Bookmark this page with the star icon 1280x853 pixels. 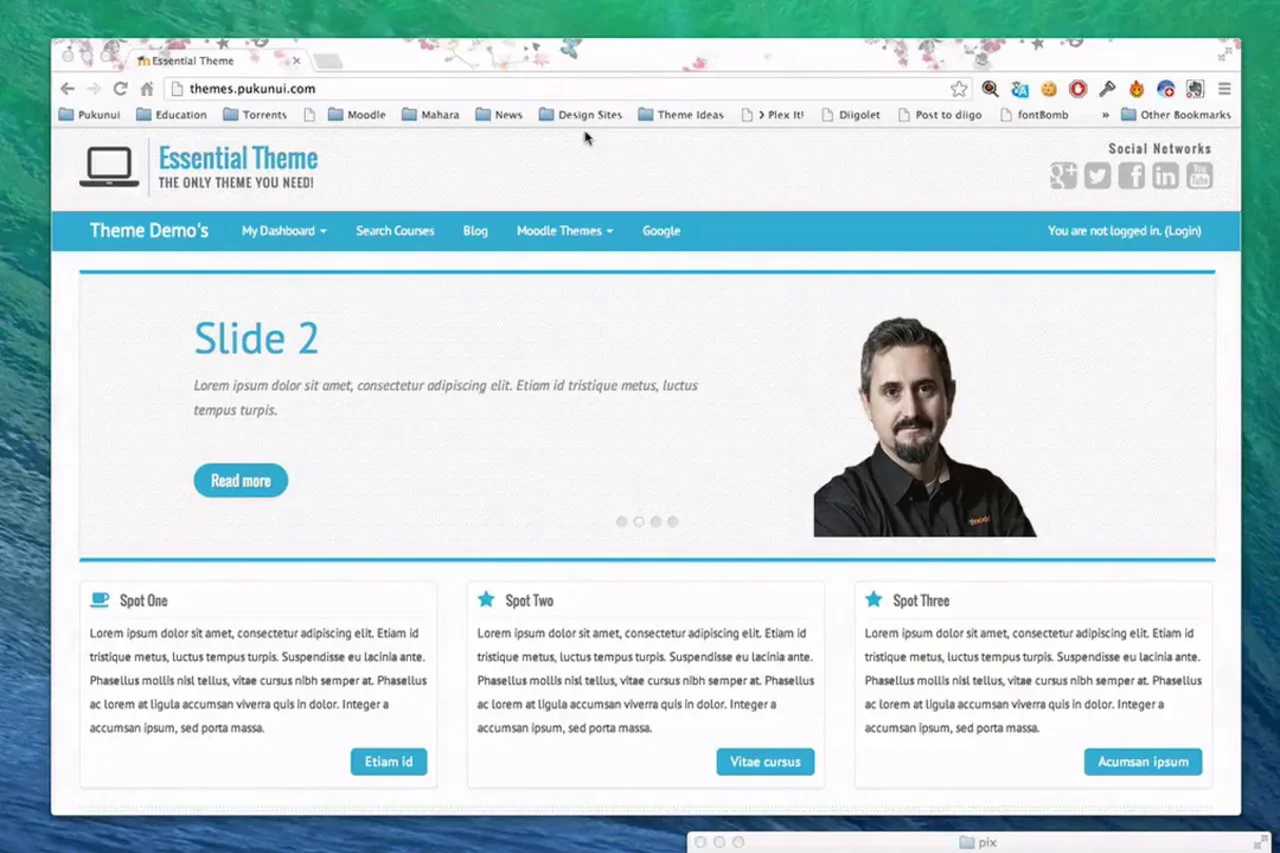point(959,89)
